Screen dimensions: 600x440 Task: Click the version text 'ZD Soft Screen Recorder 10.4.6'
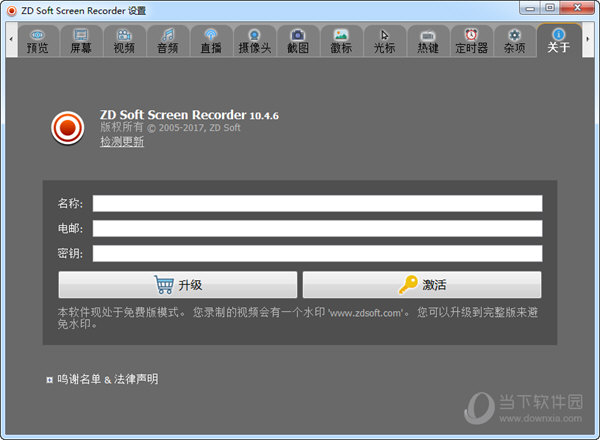click(x=189, y=115)
